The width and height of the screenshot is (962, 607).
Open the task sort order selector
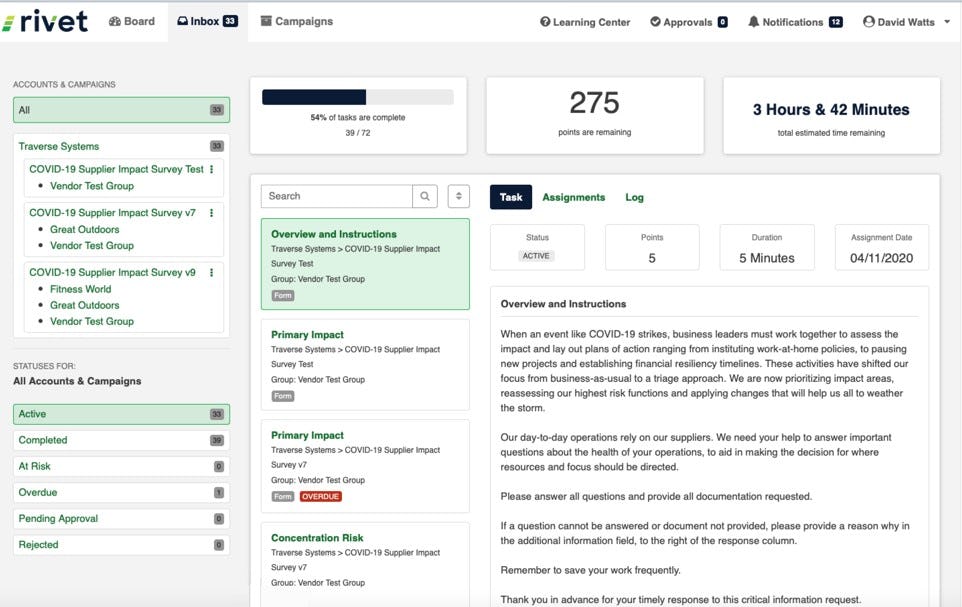[459, 196]
